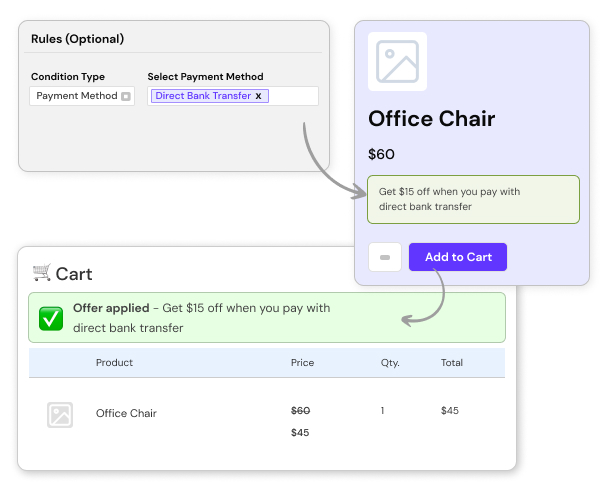Click the cart item thumbnail image
Viewport: 610px width, 500px height.
60,414
